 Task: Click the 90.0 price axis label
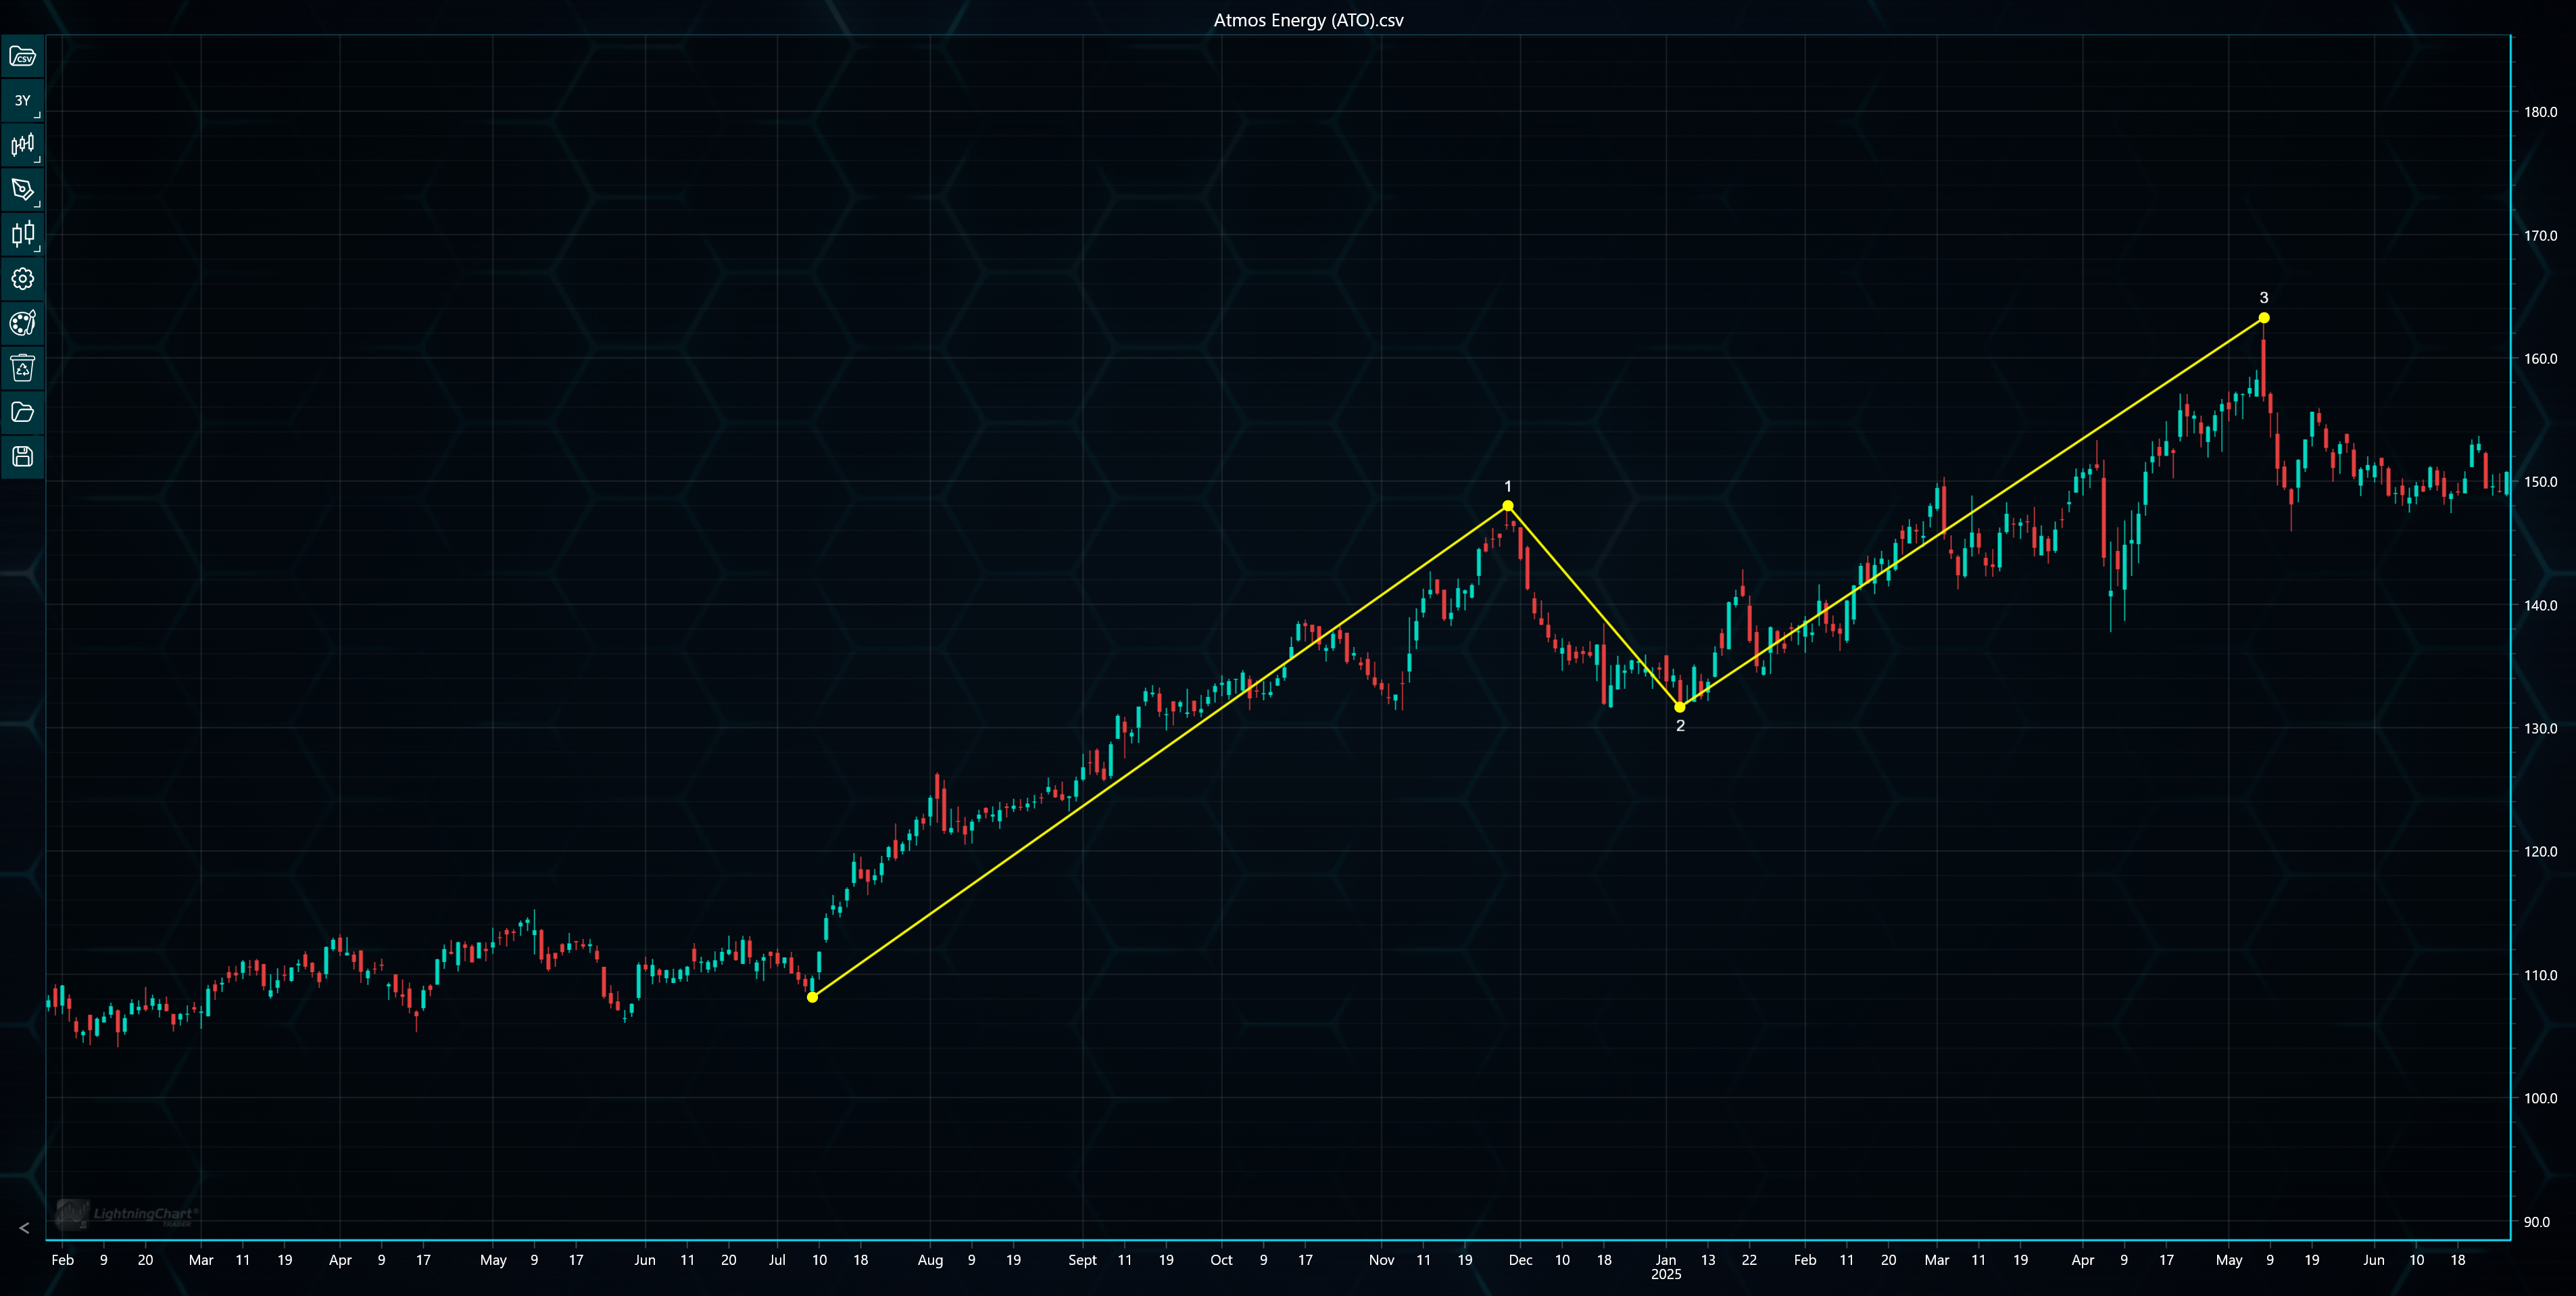coord(2536,1222)
